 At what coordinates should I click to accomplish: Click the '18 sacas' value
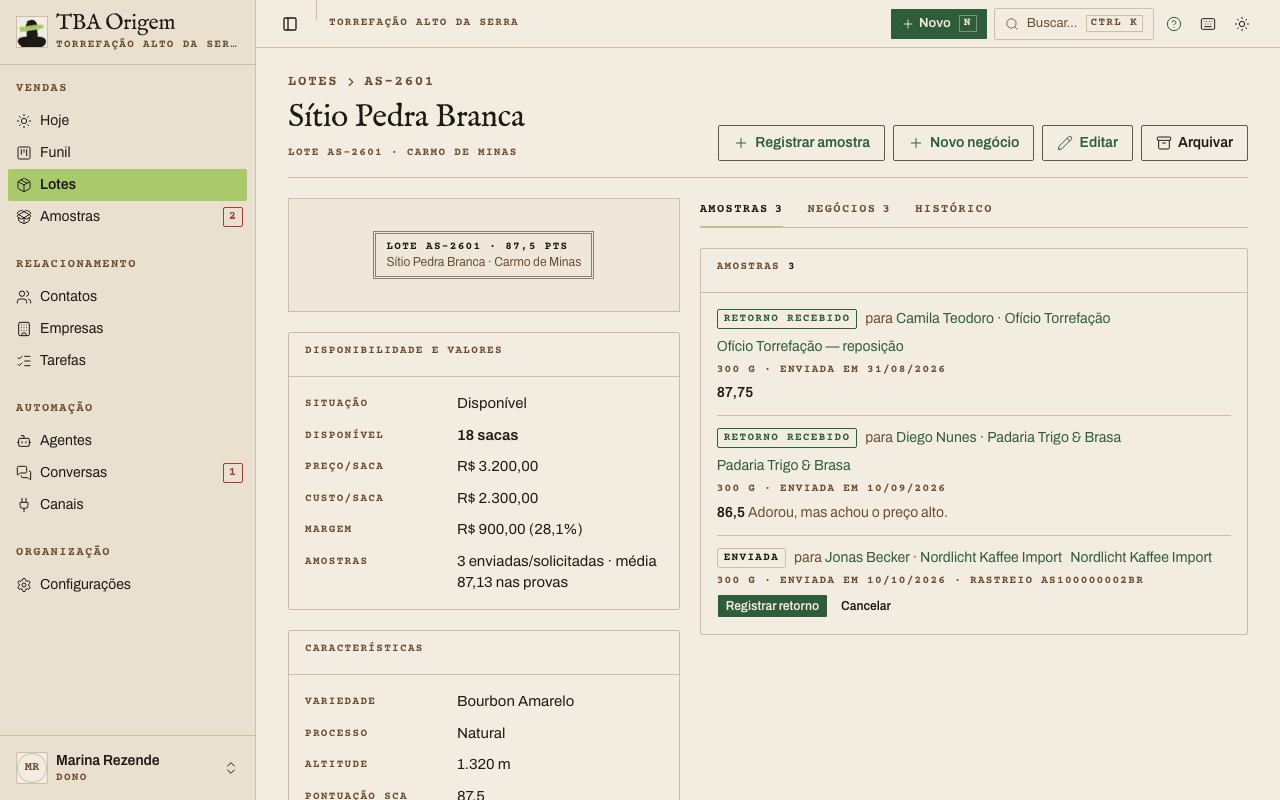click(488, 435)
